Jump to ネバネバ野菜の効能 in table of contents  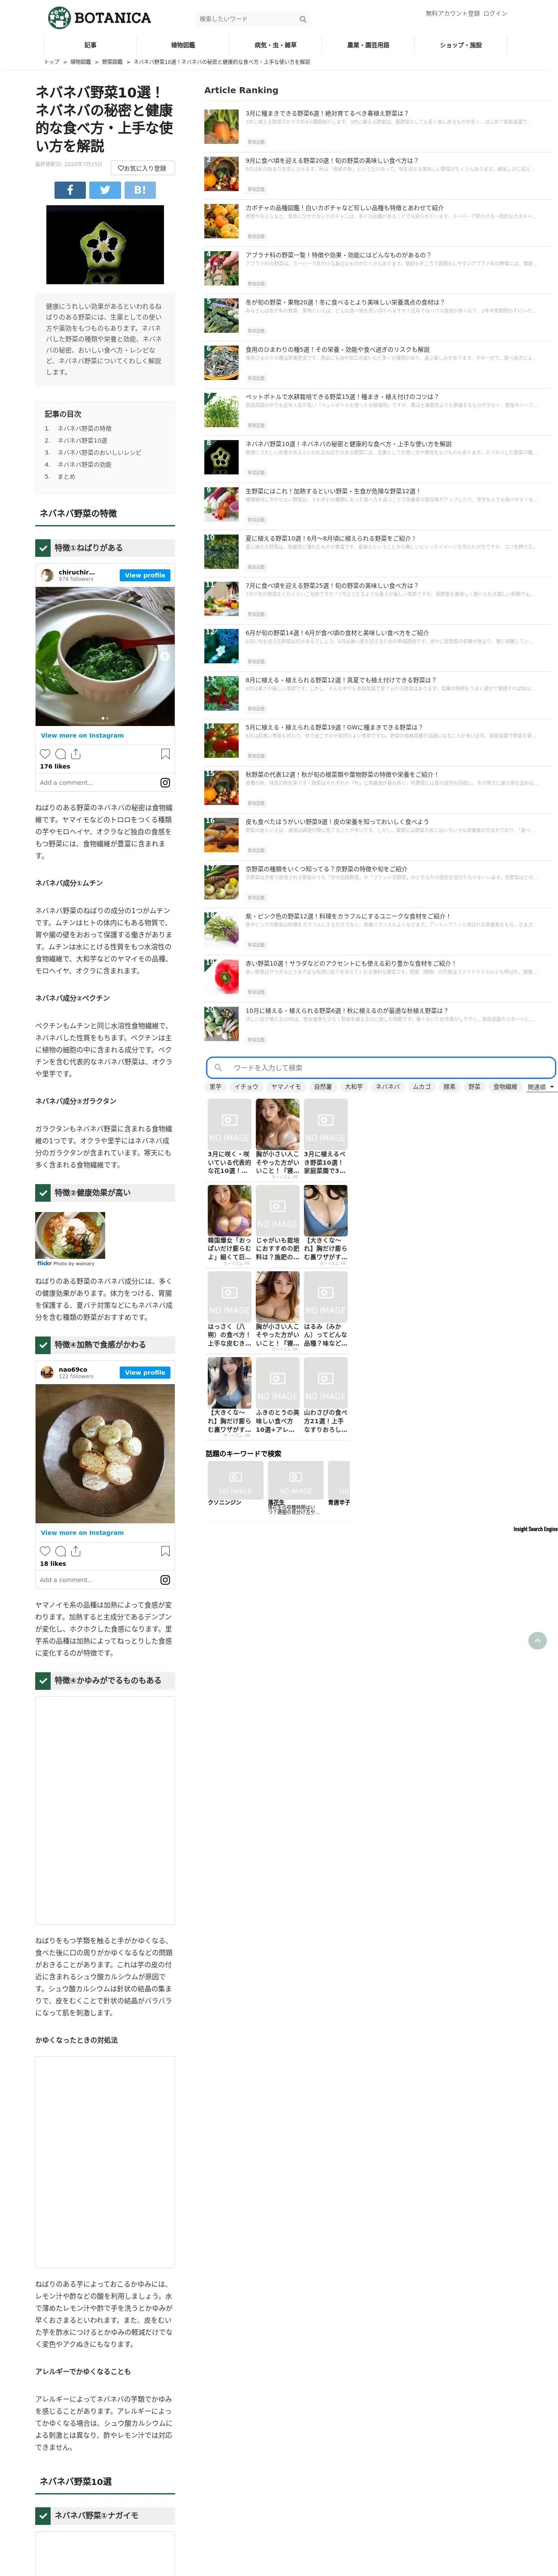click(x=84, y=464)
